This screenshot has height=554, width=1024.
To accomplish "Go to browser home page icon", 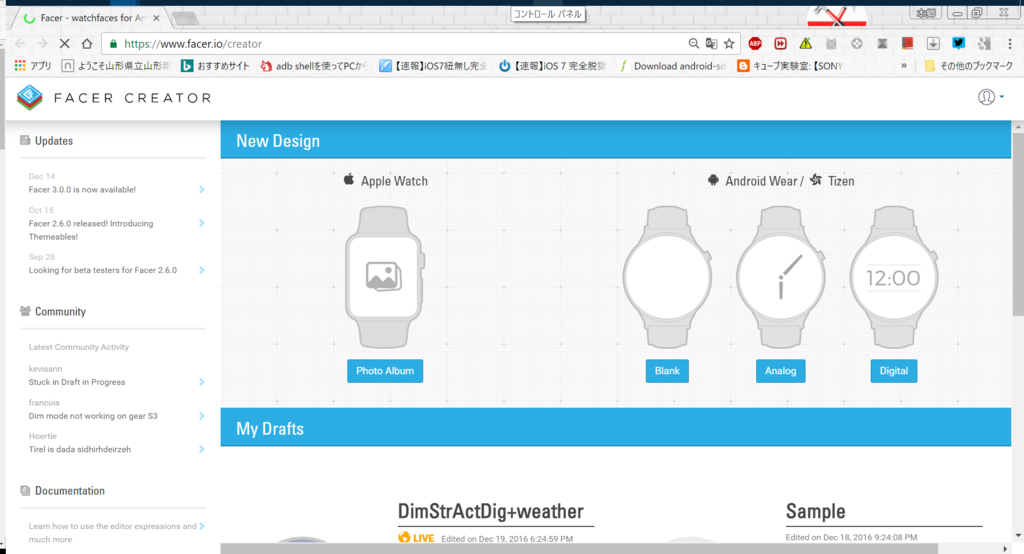I will [86, 44].
